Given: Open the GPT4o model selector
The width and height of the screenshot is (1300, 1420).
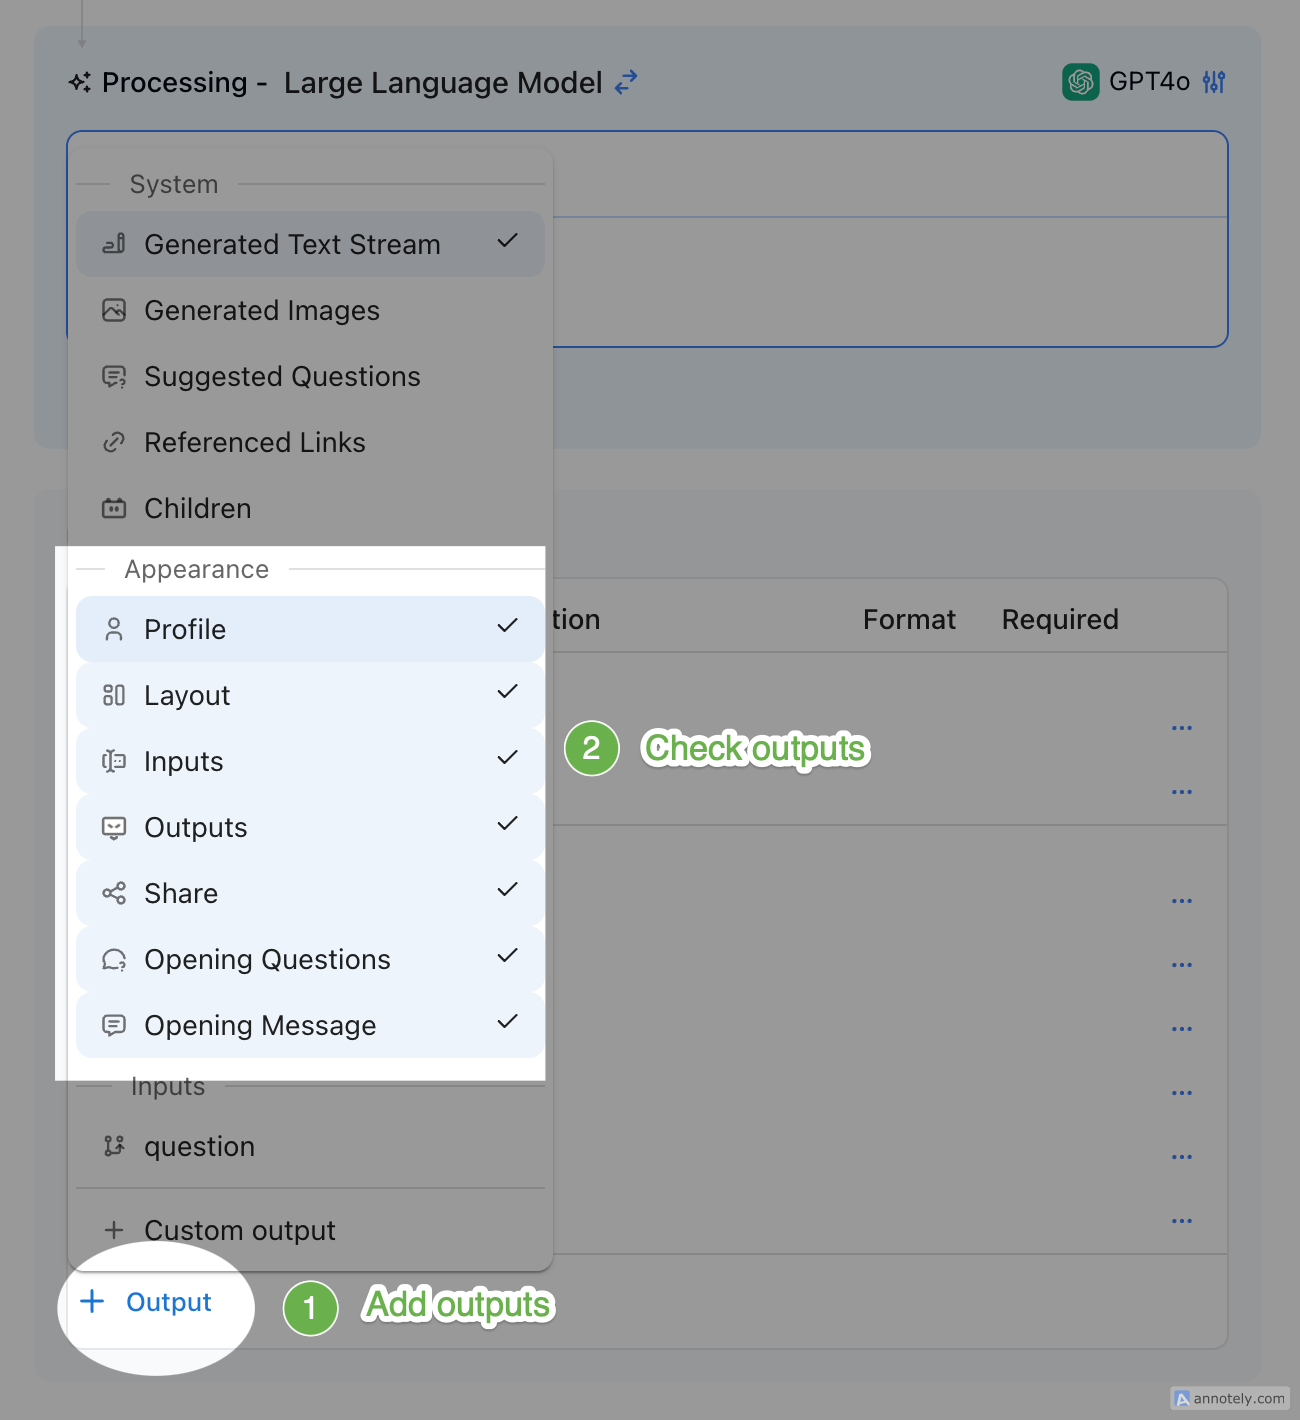Looking at the screenshot, I should point(1148,82).
